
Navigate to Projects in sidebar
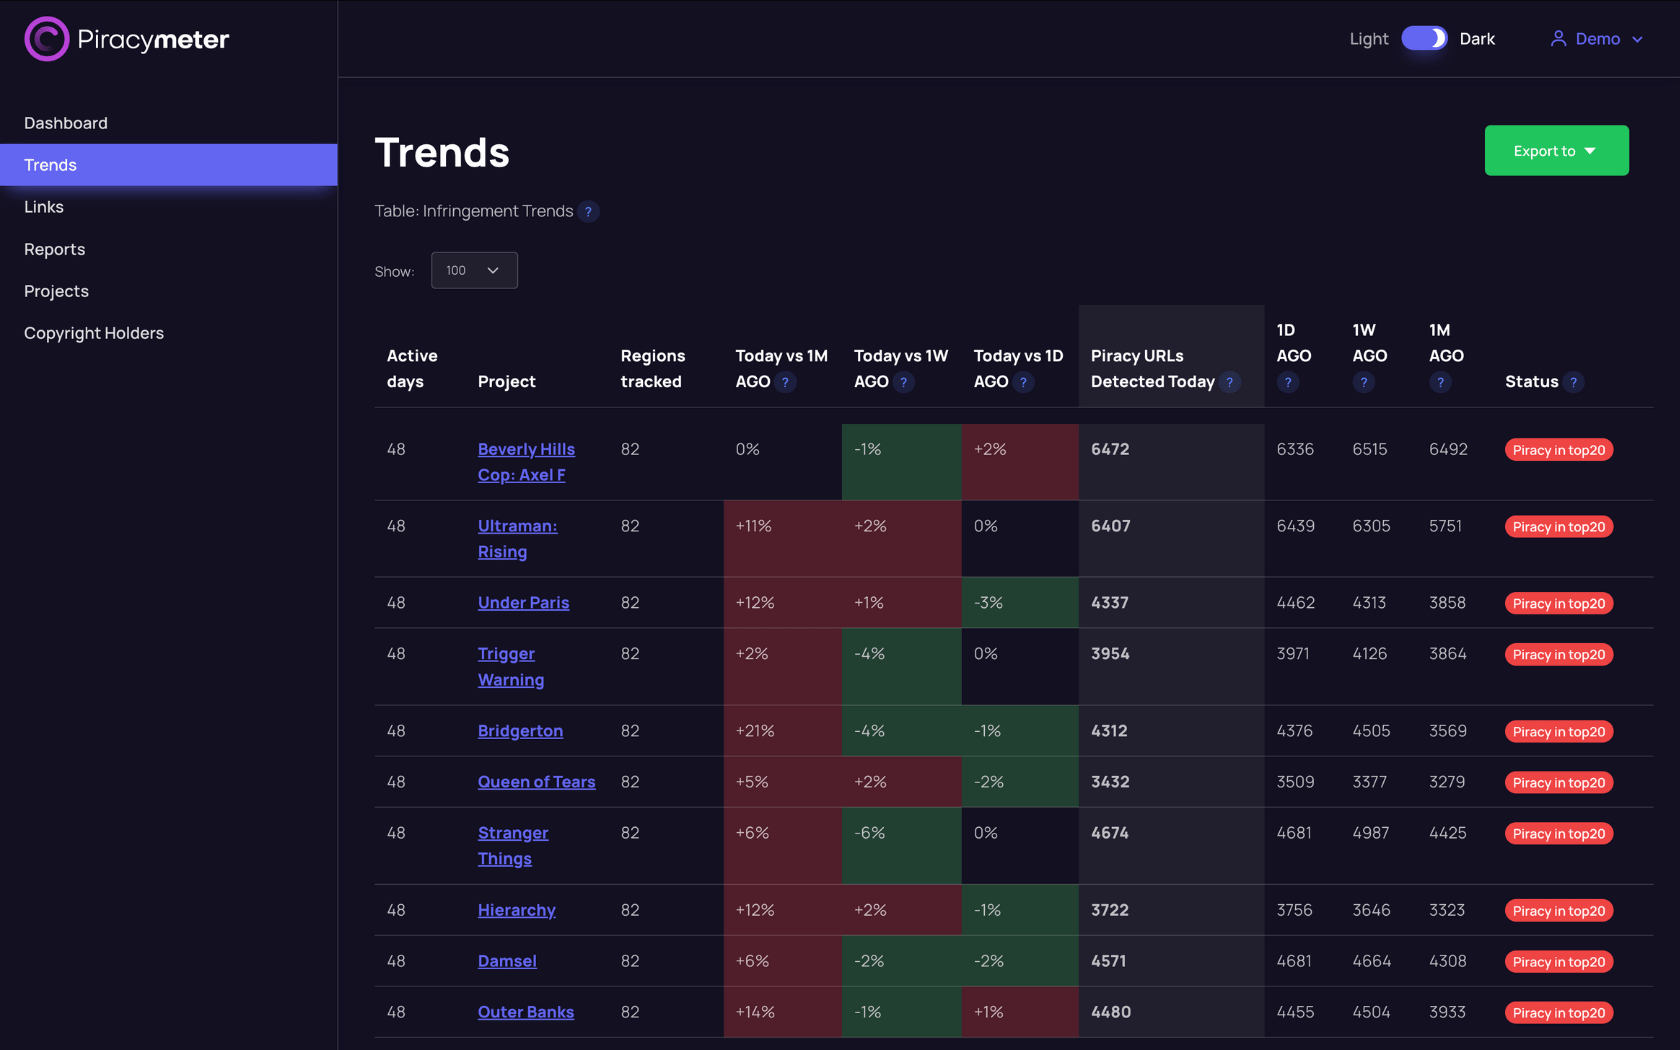(x=57, y=291)
